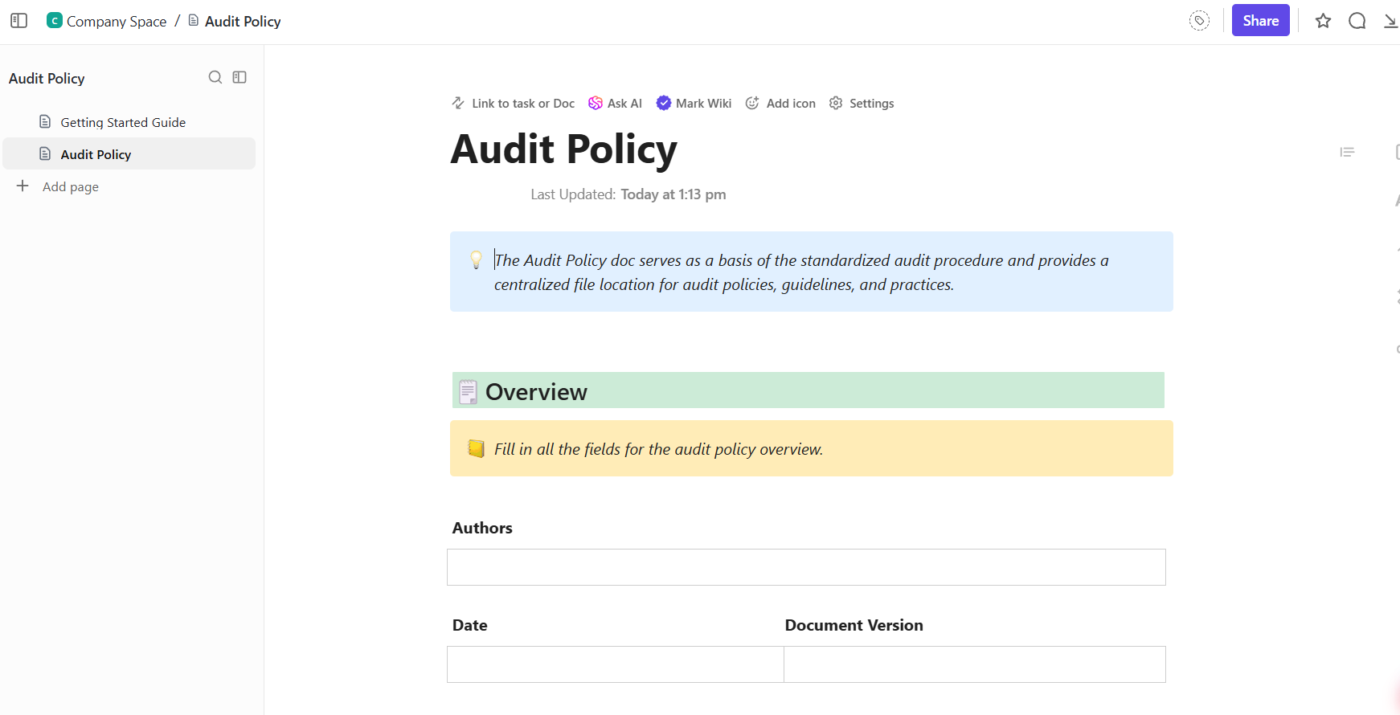1400x715 pixels.
Task: Click 'Fill in all the fields' text
Action: pos(658,449)
